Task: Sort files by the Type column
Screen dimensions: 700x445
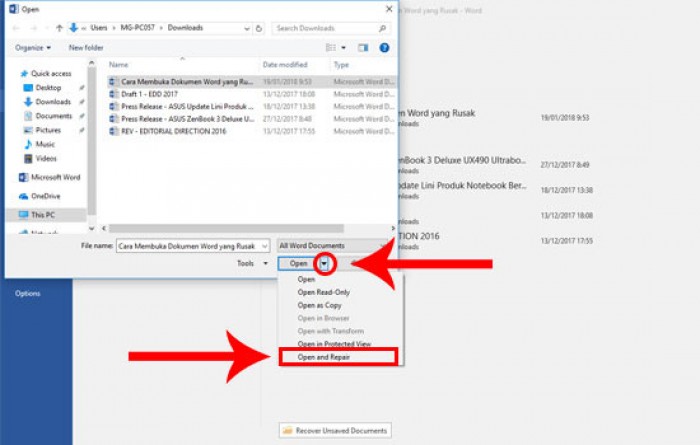Action: [x=341, y=65]
